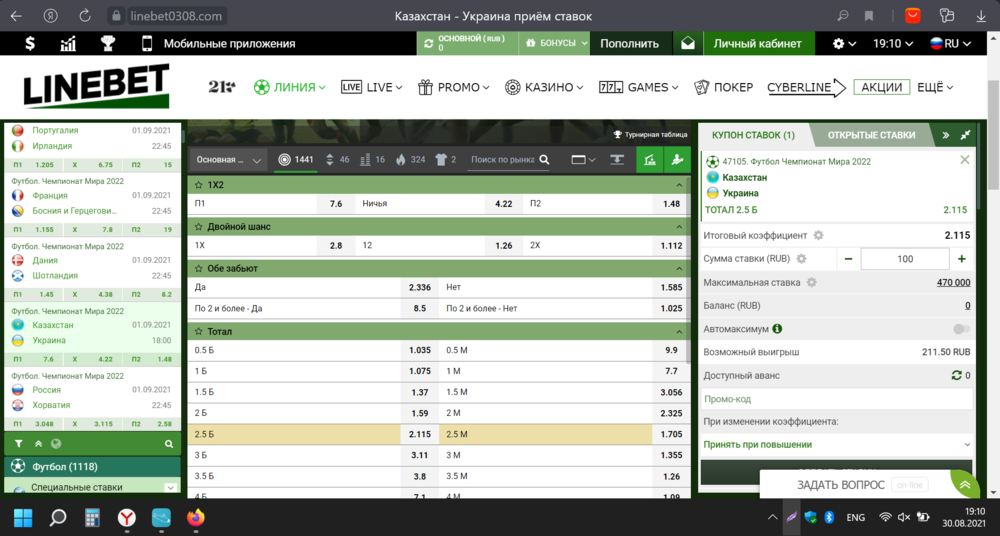The image size is (1000, 536).
Task: Favorite the Тотал market star
Action: click(199, 332)
